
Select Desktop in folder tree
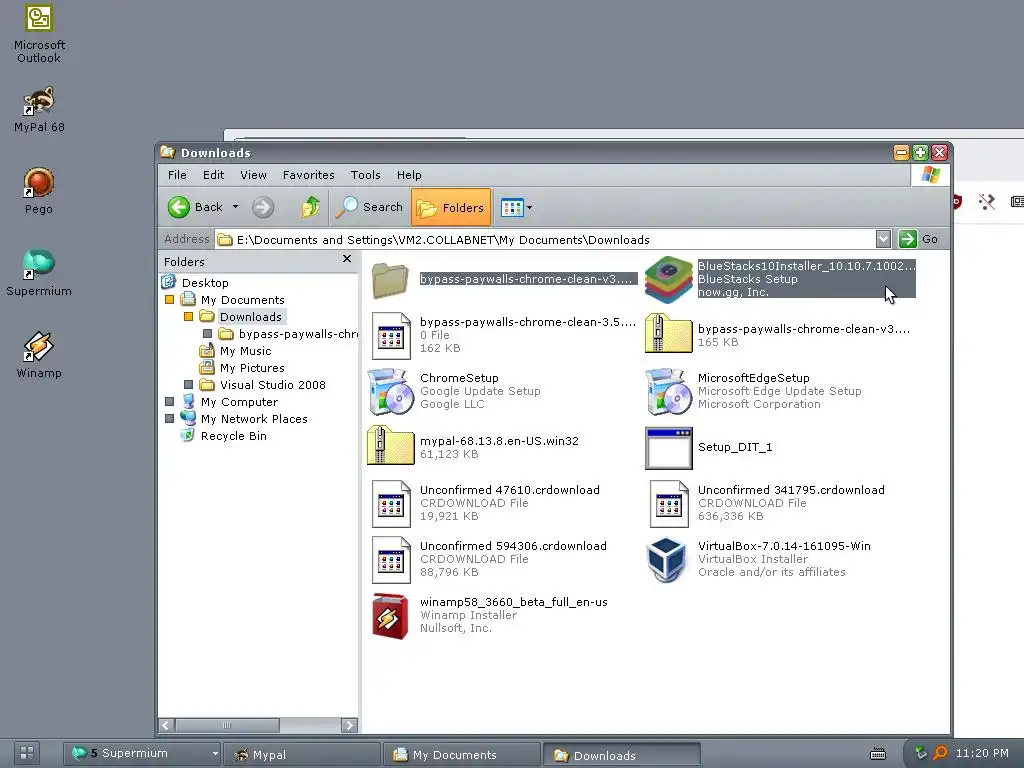pos(205,283)
